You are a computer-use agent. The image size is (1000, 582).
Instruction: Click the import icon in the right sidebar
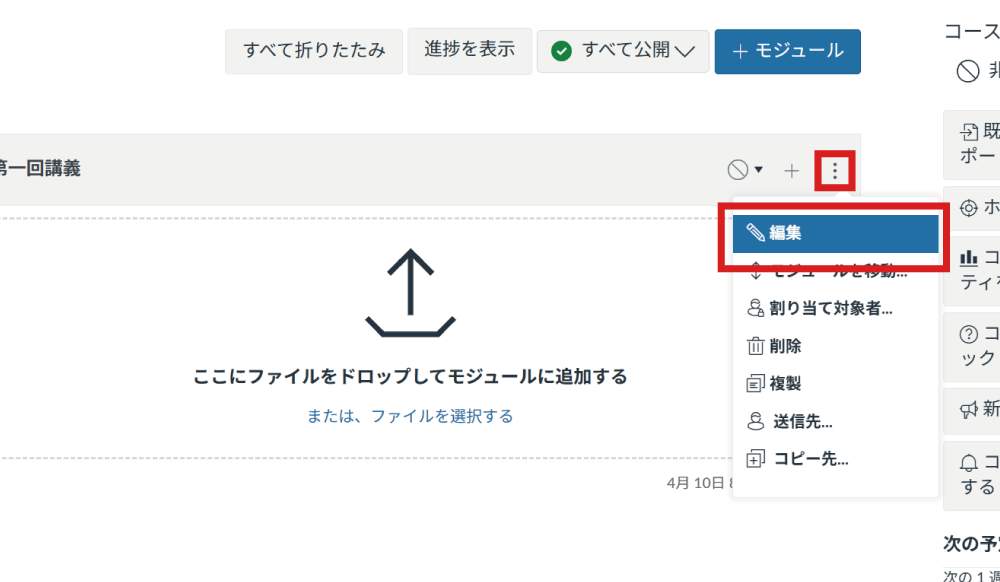coord(968,132)
